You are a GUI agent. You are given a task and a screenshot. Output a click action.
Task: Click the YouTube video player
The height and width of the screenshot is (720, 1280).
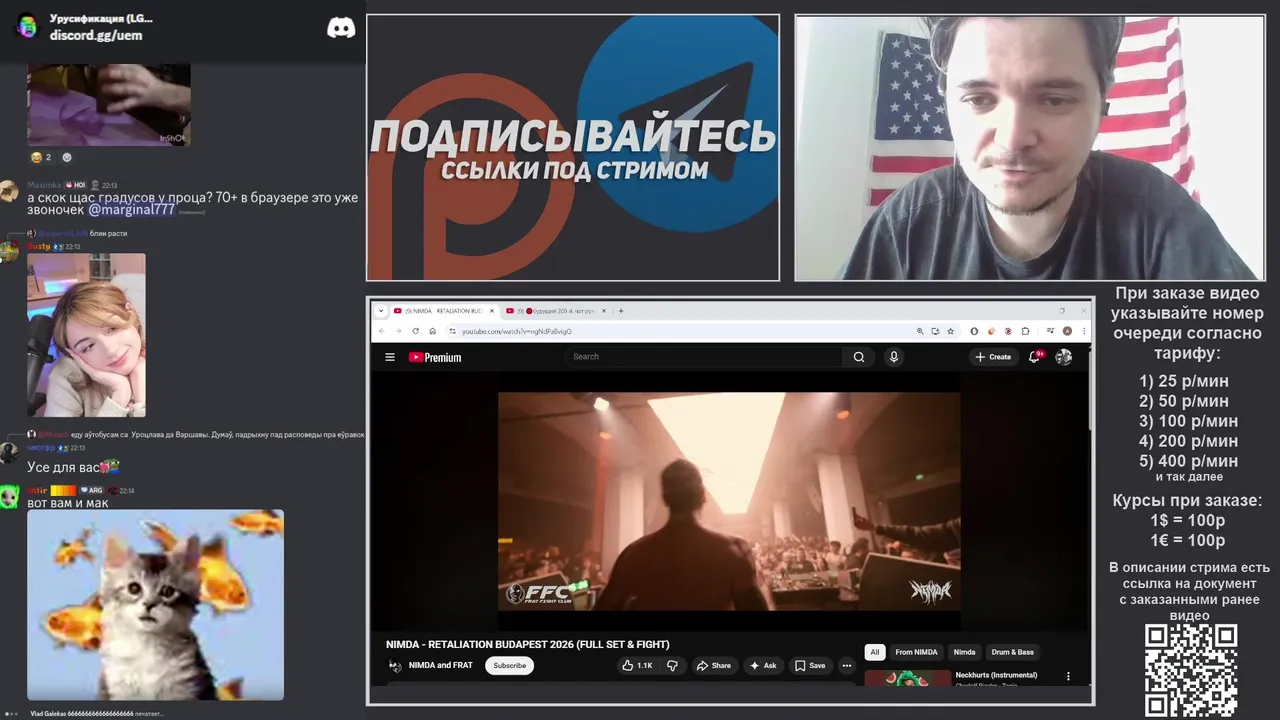click(729, 500)
